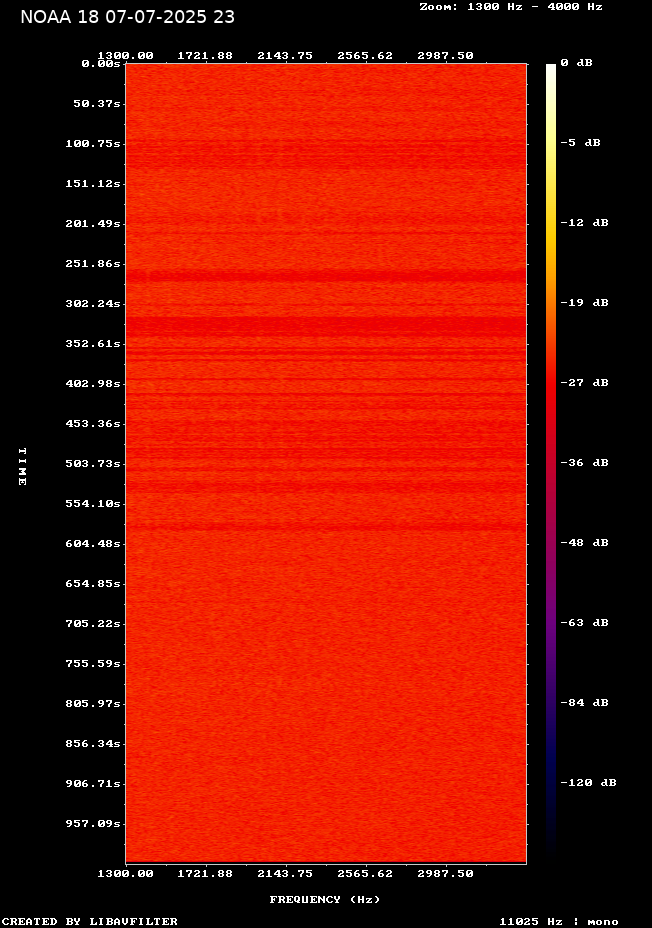Click the vertical TIME axis label
Viewport: 652px width, 928px height.
click(x=21, y=466)
